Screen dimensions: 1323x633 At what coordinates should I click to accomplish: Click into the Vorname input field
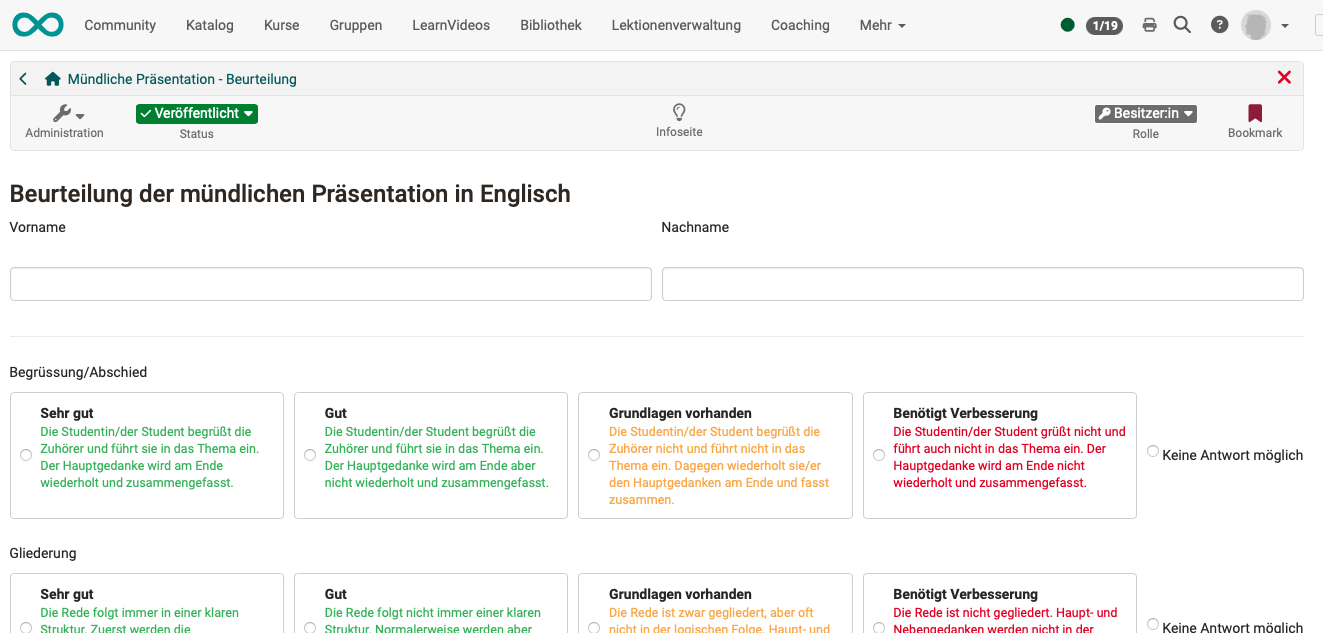tap(330, 284)
